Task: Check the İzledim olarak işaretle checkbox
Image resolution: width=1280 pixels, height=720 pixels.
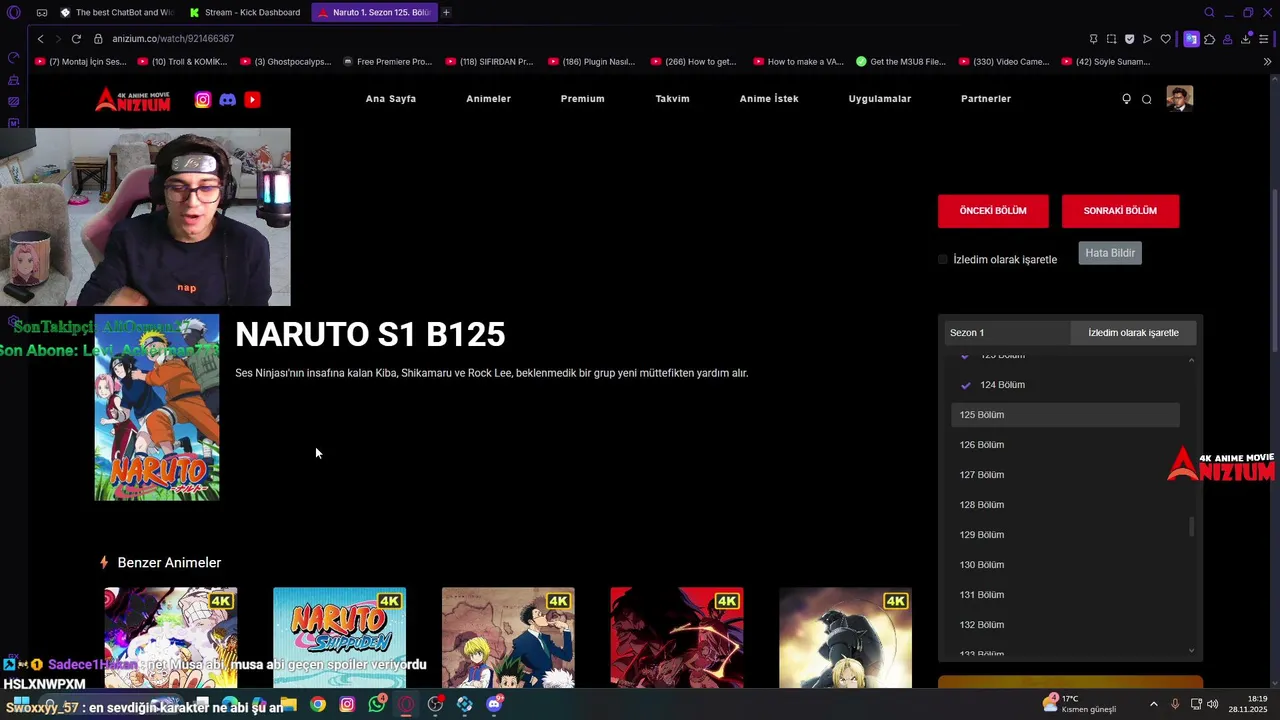Action: (x=942, y=259)
